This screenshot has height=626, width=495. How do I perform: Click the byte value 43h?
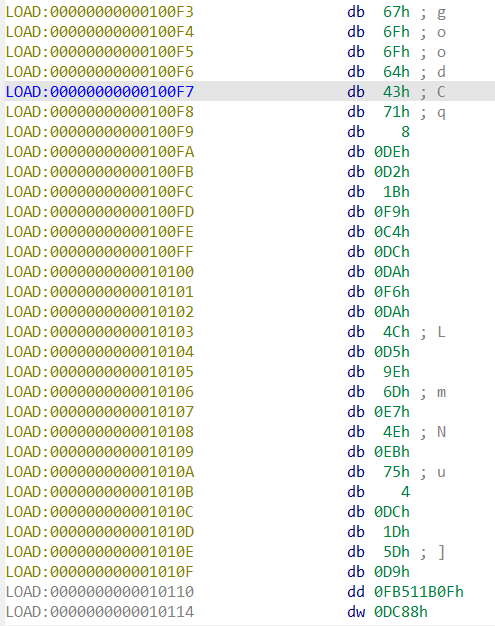tap(396, 92)
